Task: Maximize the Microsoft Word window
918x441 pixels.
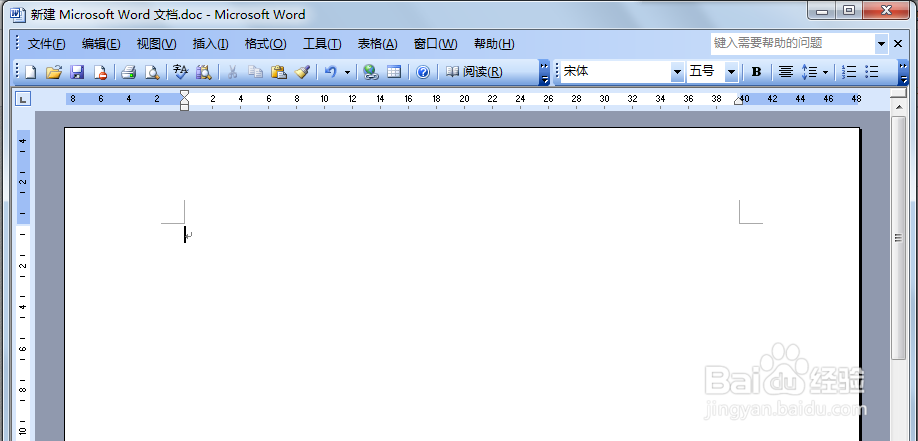Action: 849,10
